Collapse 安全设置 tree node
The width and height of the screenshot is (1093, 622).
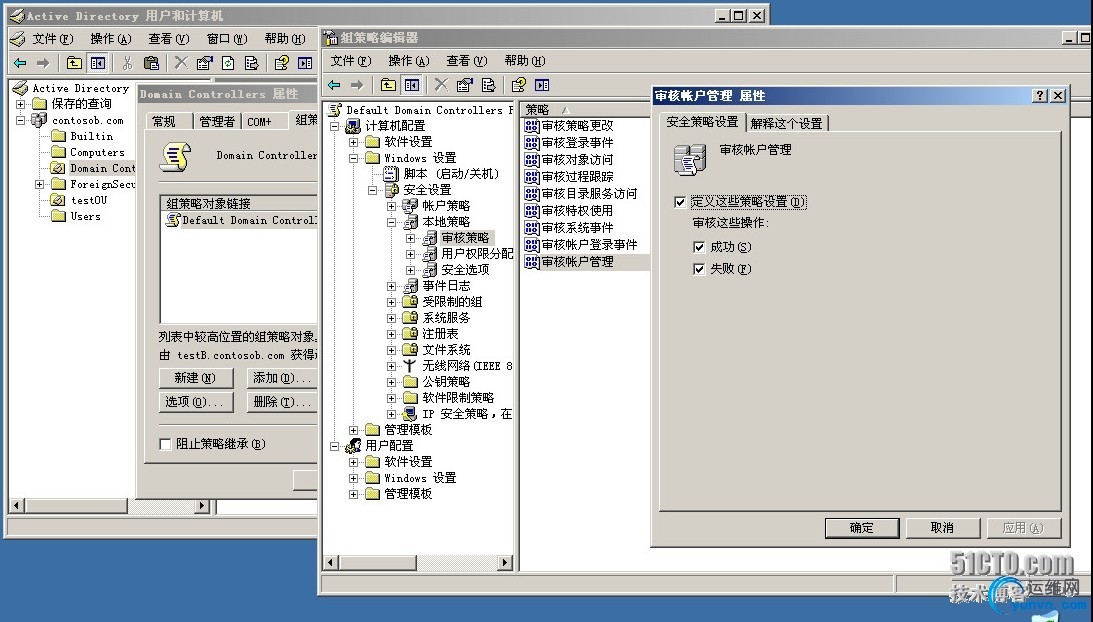(372, 190)
